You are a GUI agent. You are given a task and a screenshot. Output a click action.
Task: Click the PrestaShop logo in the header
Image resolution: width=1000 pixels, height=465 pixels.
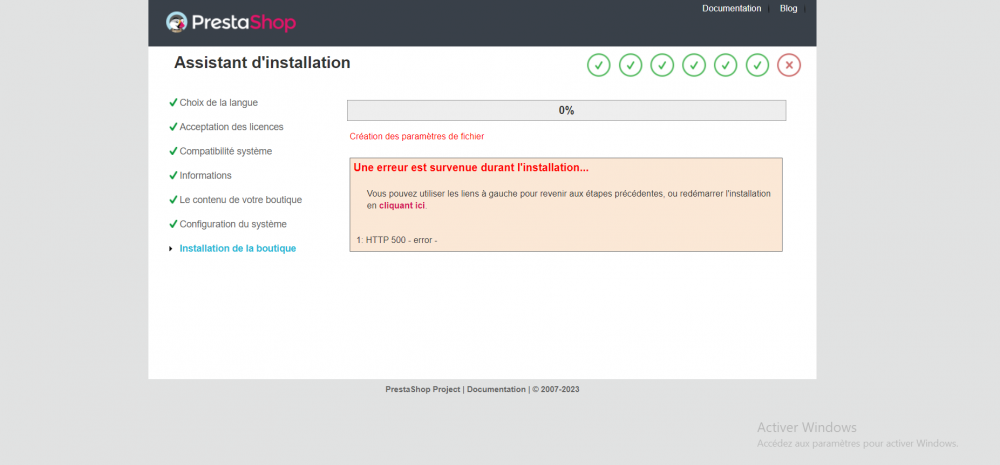point(231,22)
